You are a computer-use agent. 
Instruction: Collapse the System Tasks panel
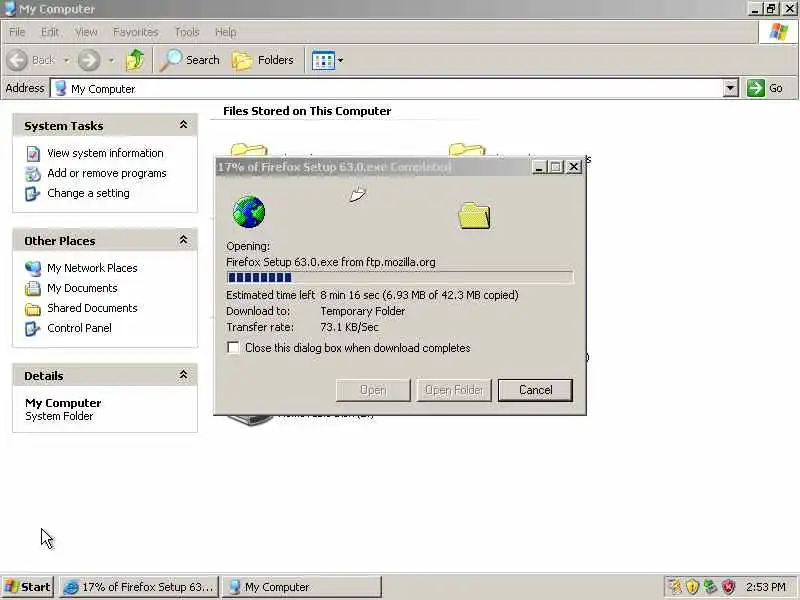[183, 125]
